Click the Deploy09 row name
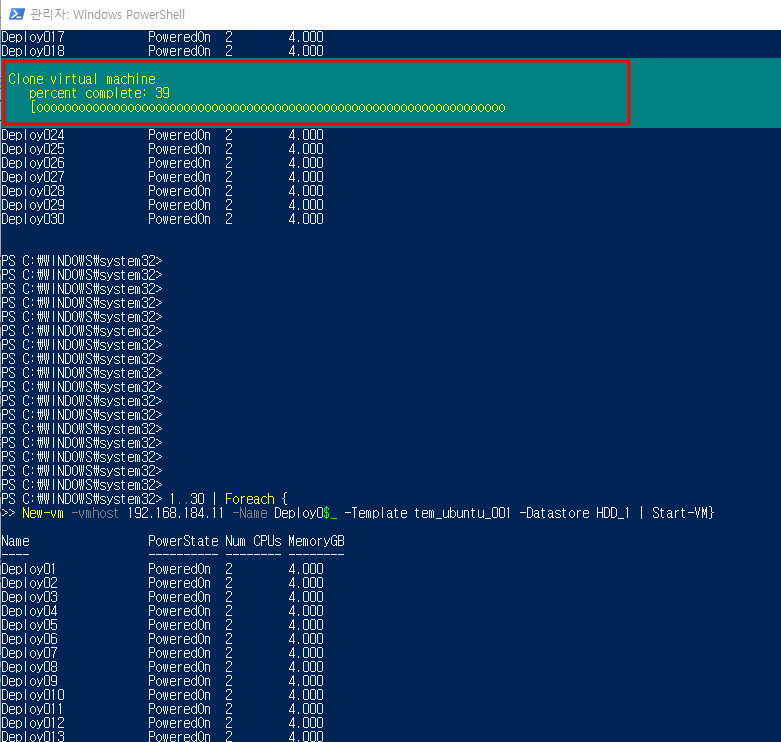 click(29, 681)
